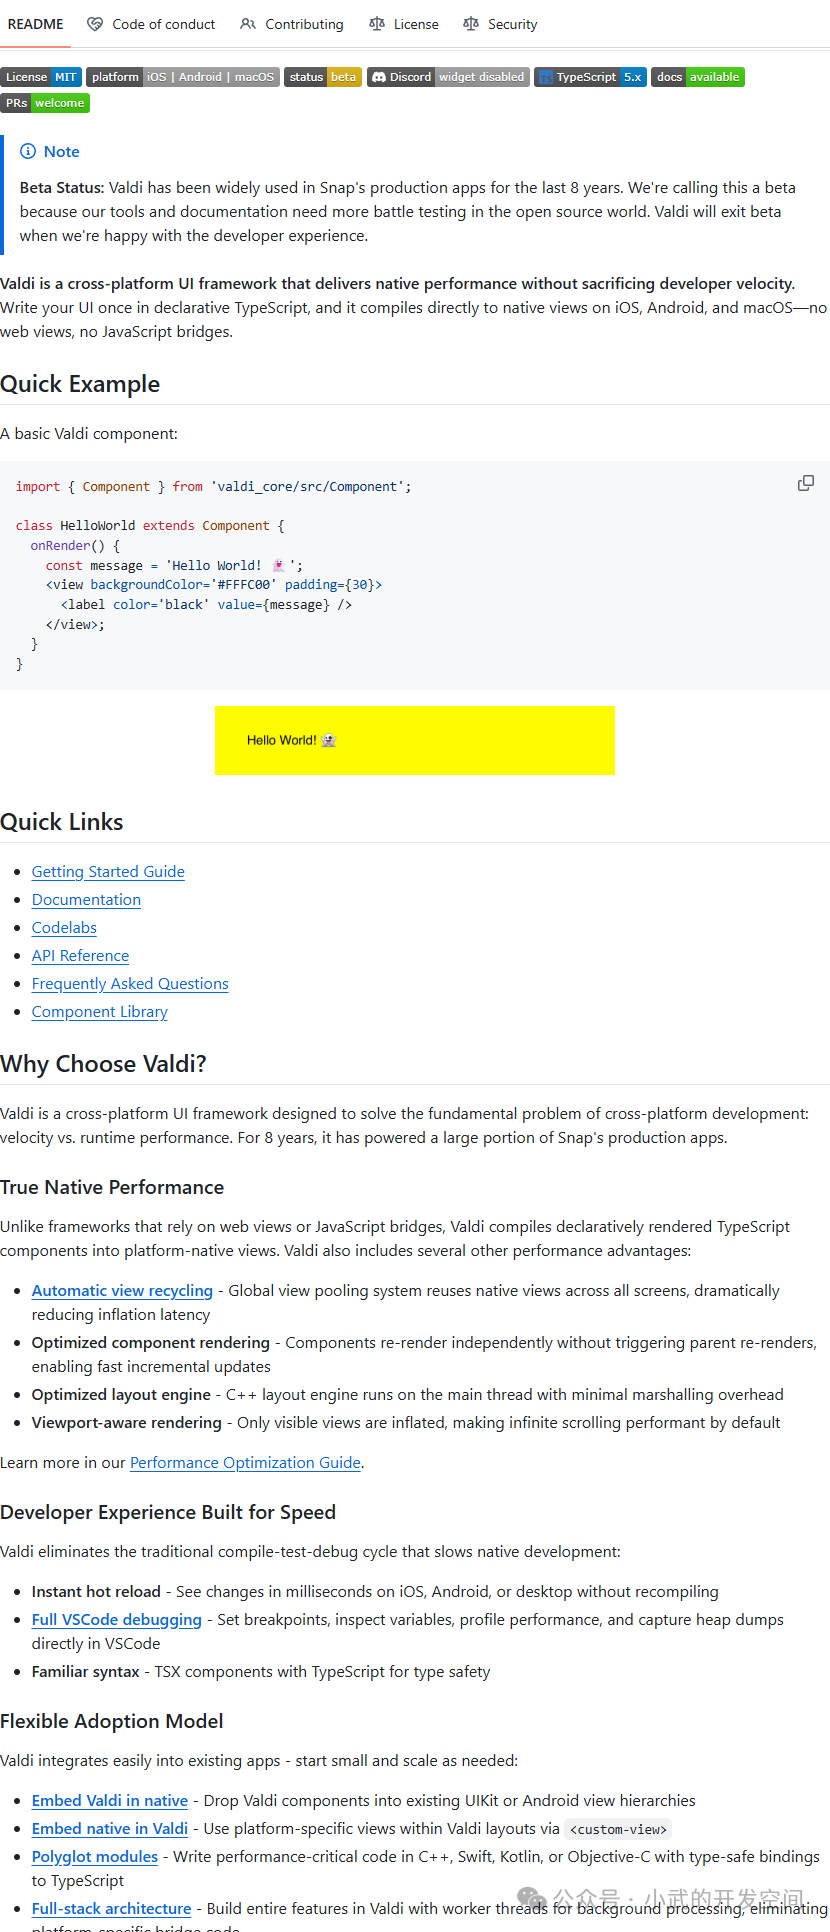Click the 'Optimized layout engine' bold text
Image resolution: width=830 pixels, height=1932 pixels.
click(x=121, y=1395)
